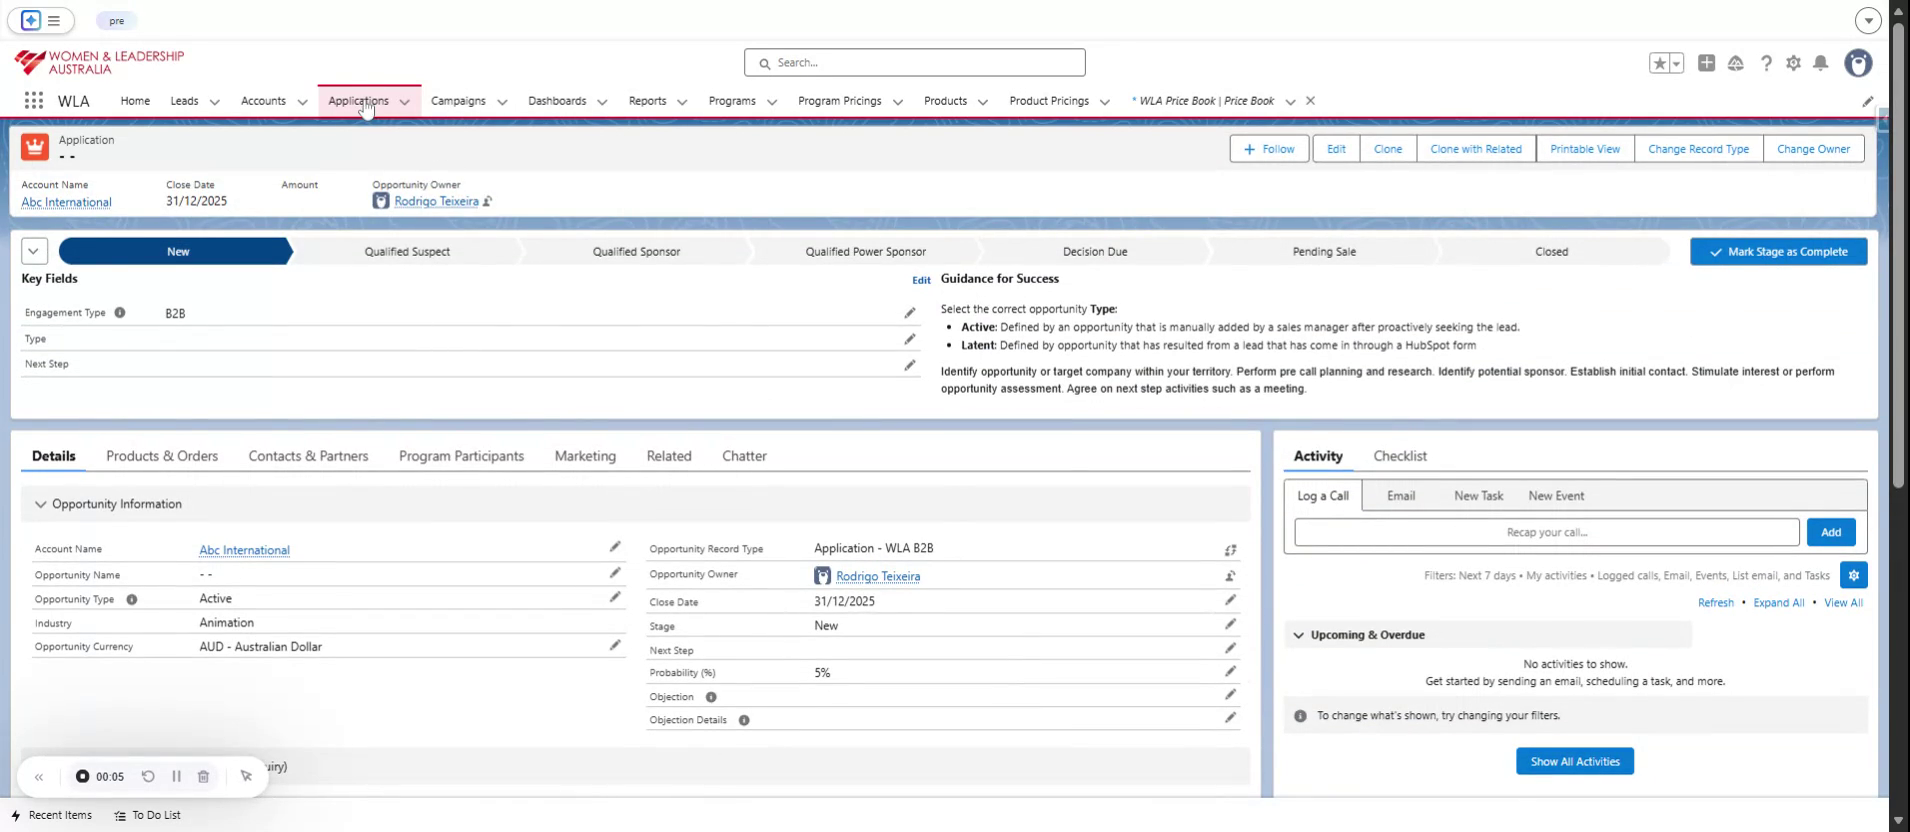Click Change Record Type button
This screenshot has width=1910, height=832.
pos(1698,149)
